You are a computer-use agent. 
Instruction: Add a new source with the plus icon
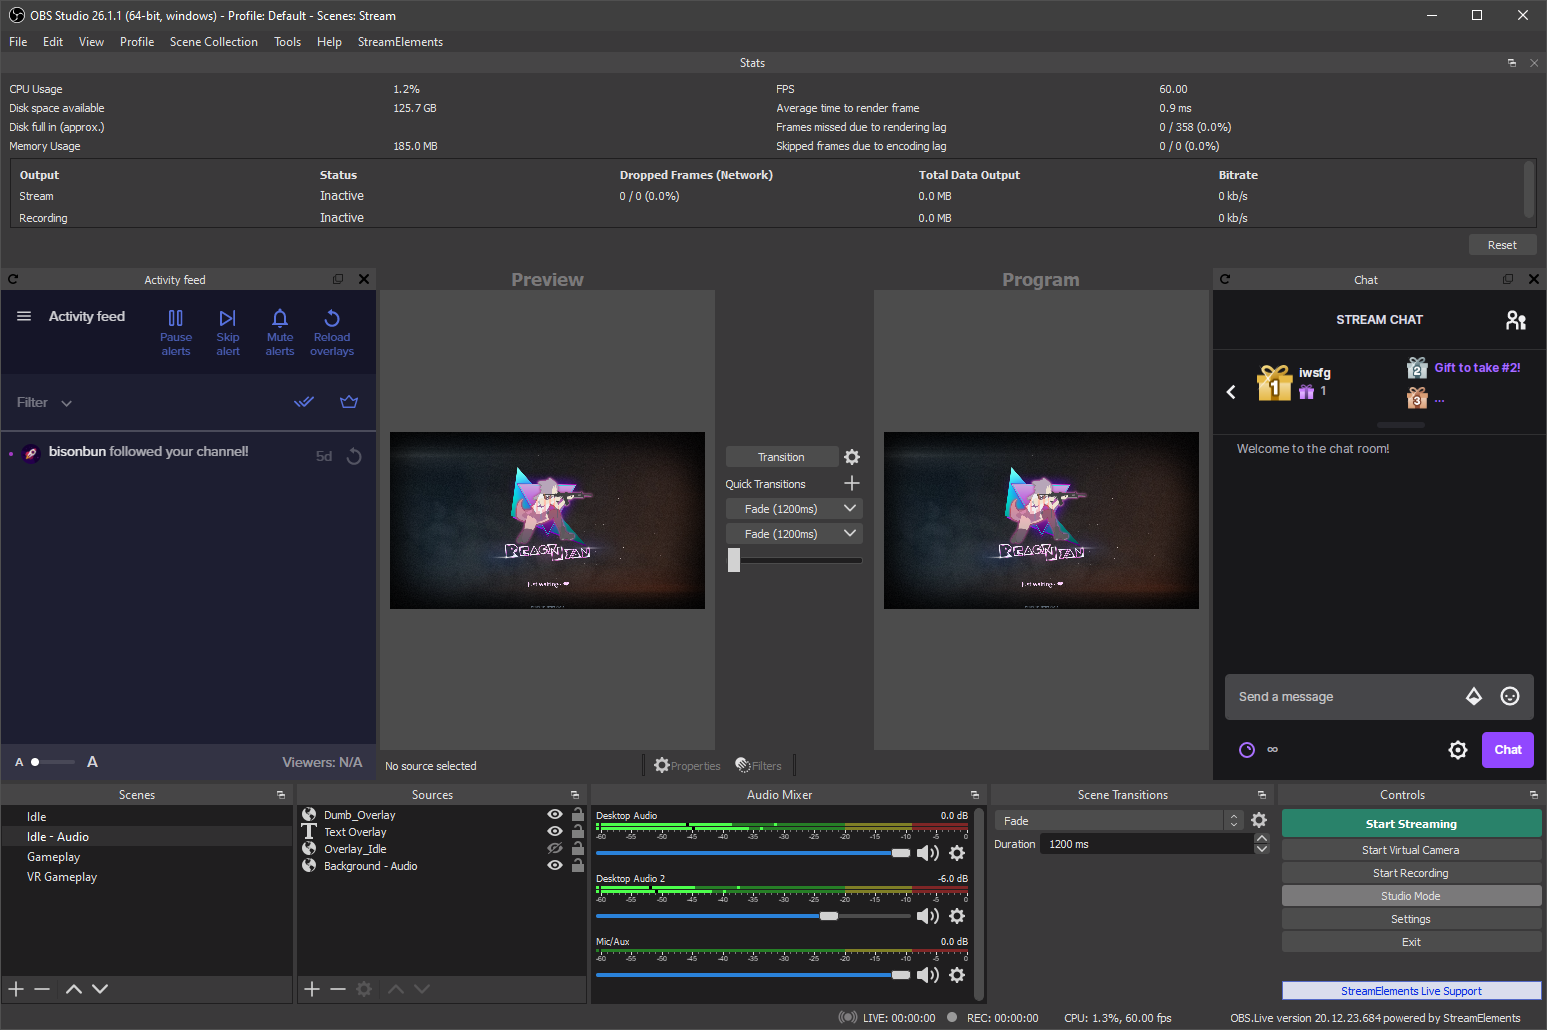point(312,989)
